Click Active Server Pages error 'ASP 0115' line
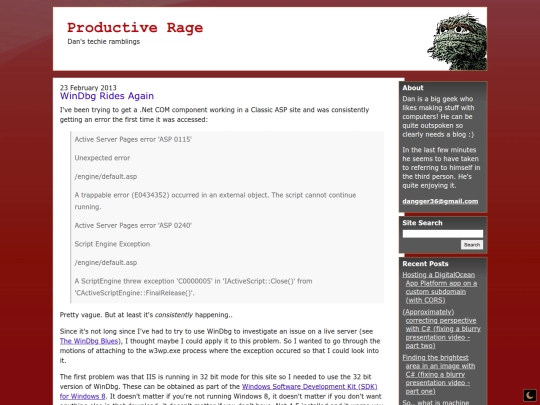This screenshot has height=405, width=540. pos(133,139)
